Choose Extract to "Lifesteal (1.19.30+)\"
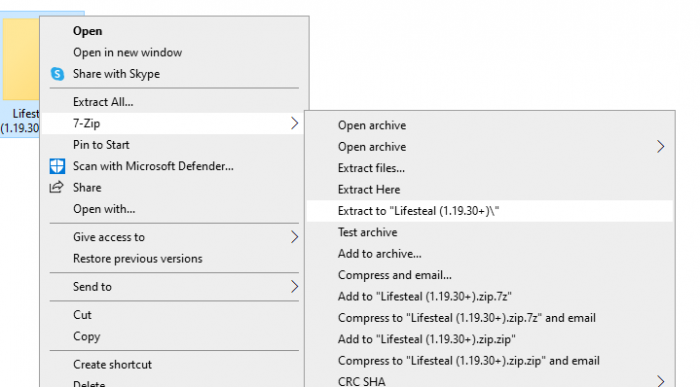 (490, 211)
